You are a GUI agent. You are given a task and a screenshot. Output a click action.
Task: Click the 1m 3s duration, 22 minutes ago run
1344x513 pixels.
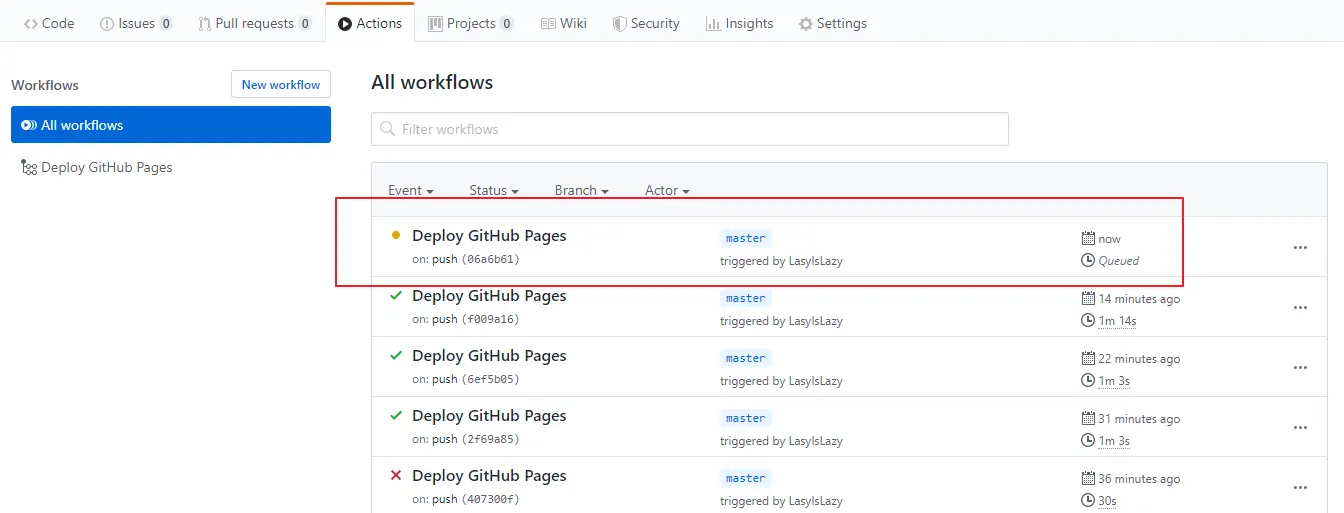(1115, 381)
